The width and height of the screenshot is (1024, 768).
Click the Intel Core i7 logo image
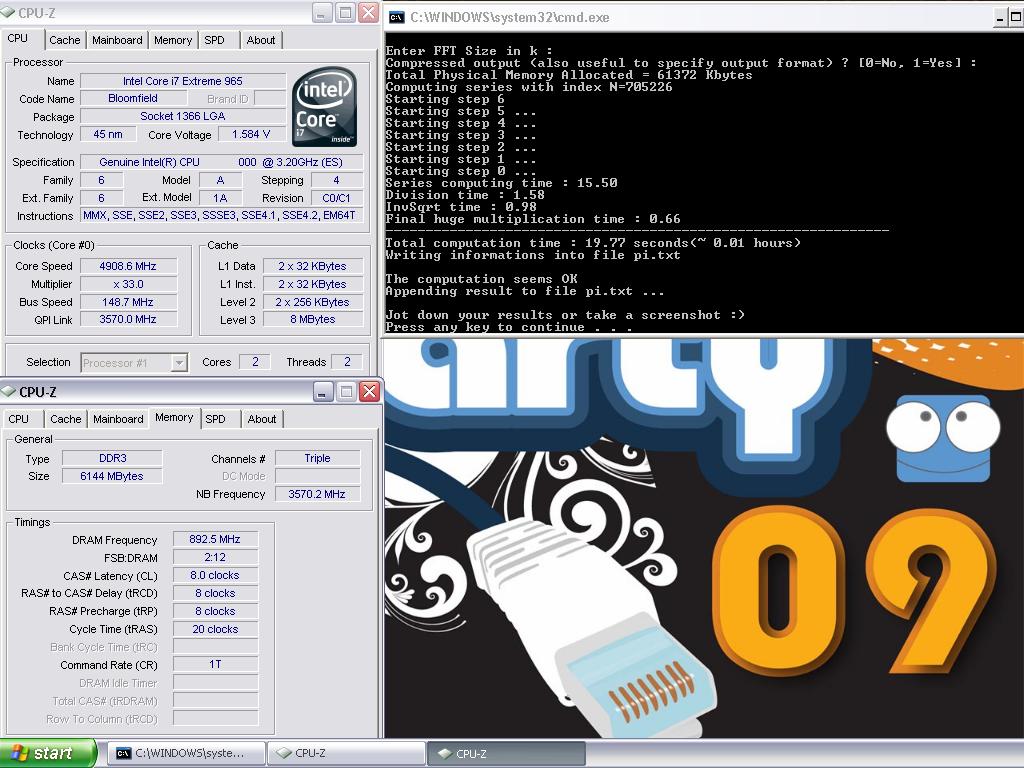point(325,107)
